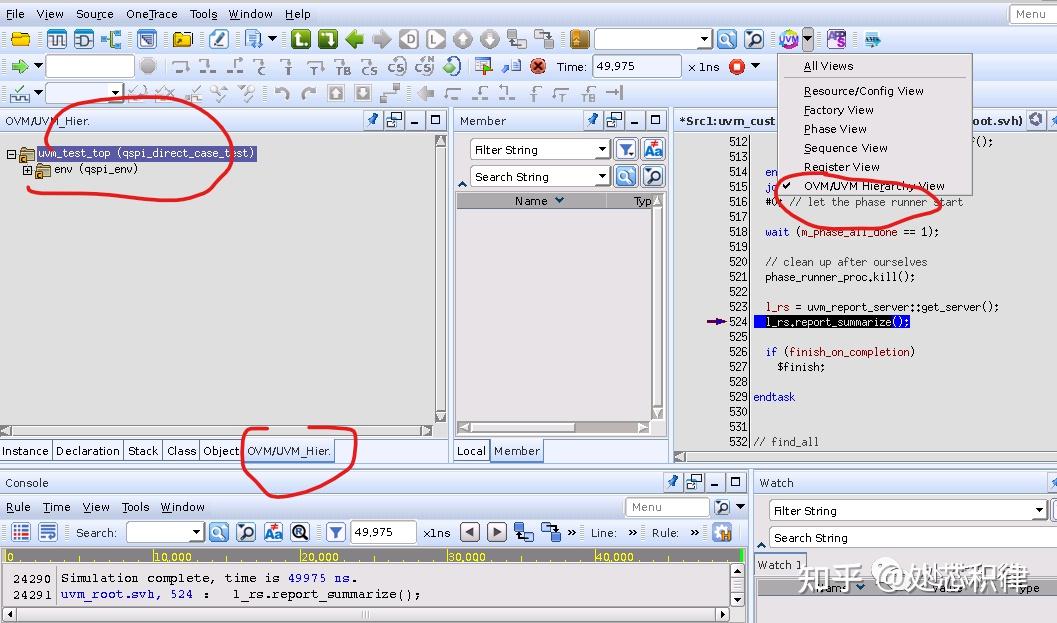Click the Time value input field

point(636,67)
